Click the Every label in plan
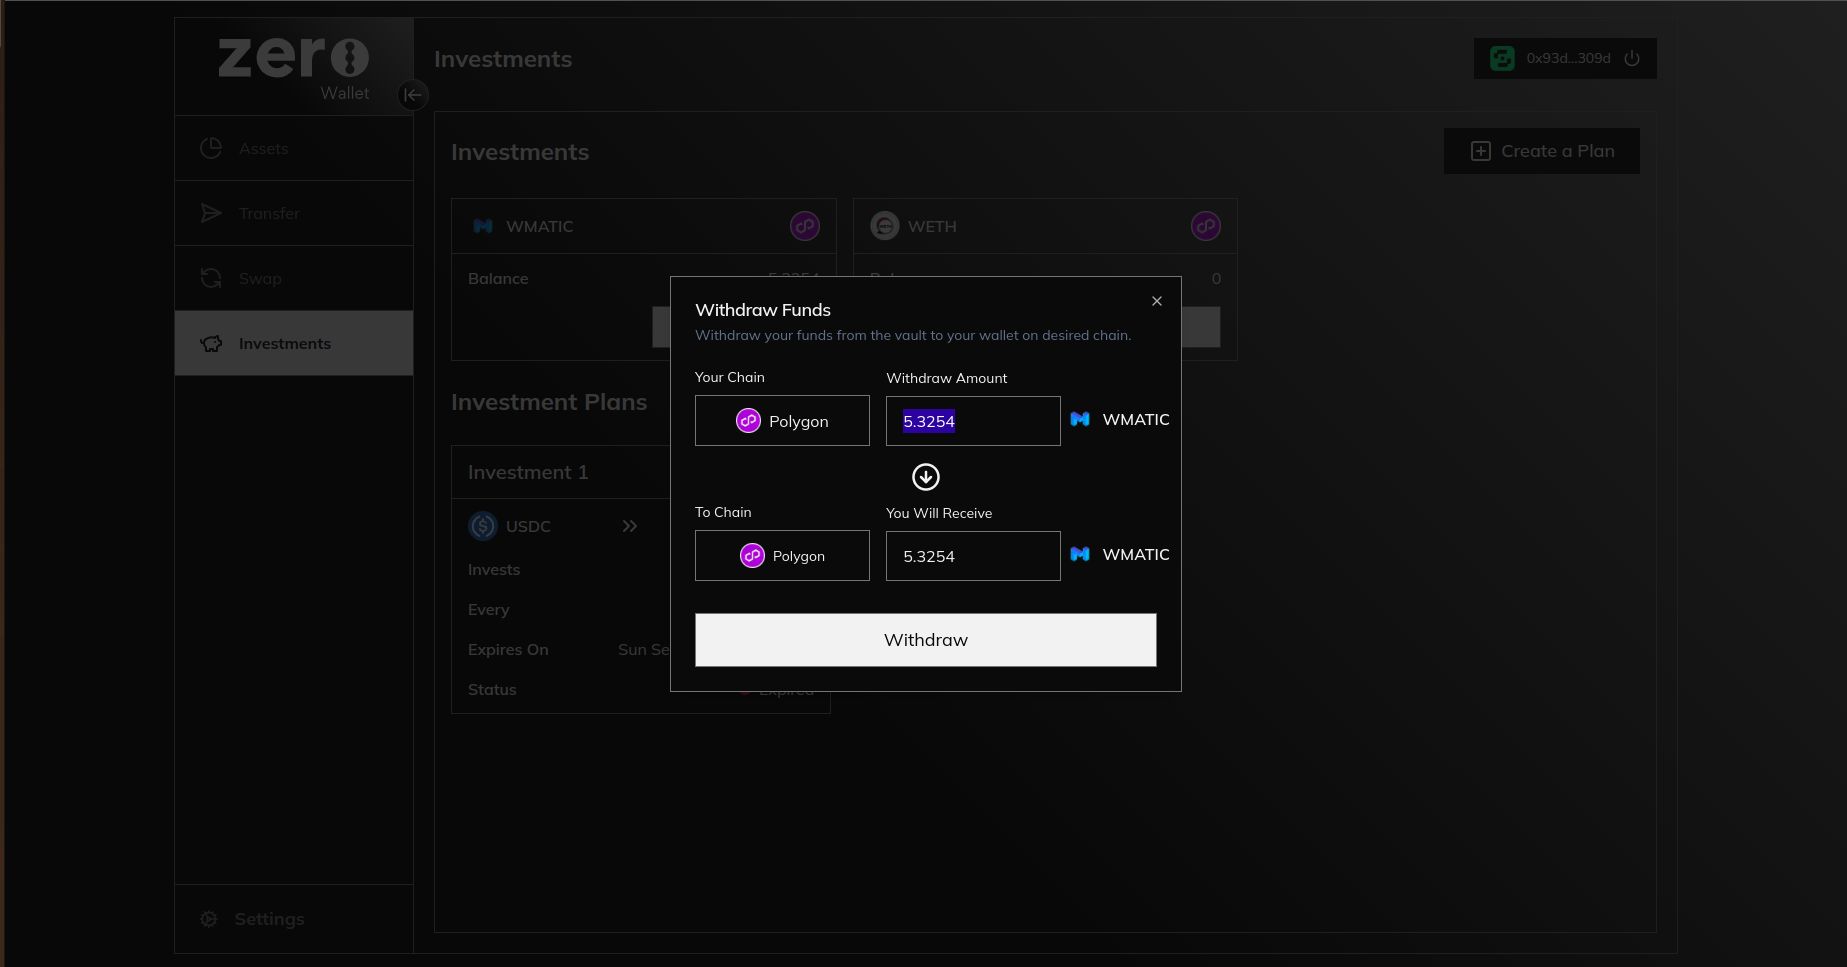This screenshot has width=1847, height=967. [489, 610]
